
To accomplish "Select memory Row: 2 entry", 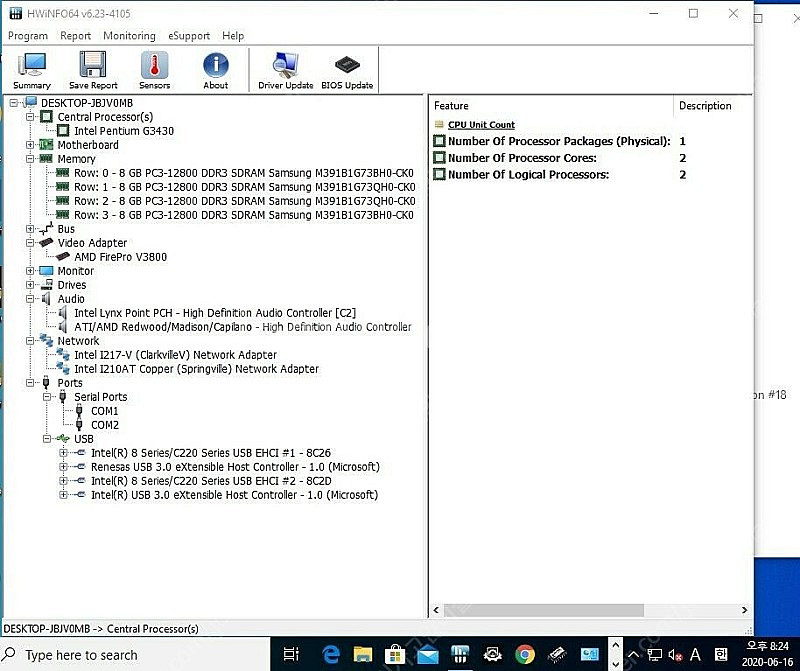I will 245,201.
